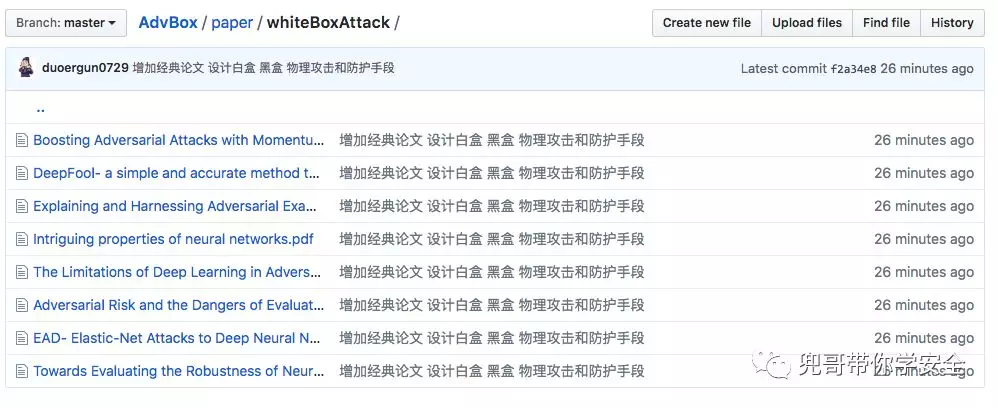Click file icon beside Intriguing properties pdf

click(22, 239)
